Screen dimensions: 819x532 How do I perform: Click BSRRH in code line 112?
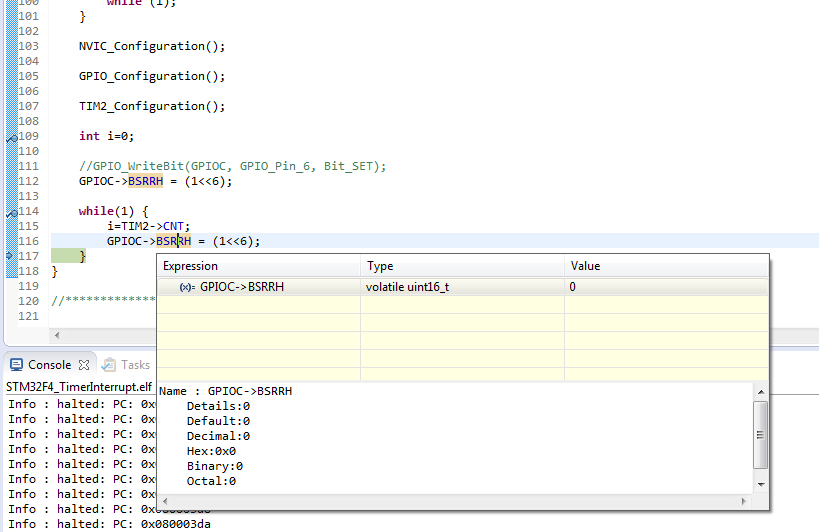pos(145,181)
